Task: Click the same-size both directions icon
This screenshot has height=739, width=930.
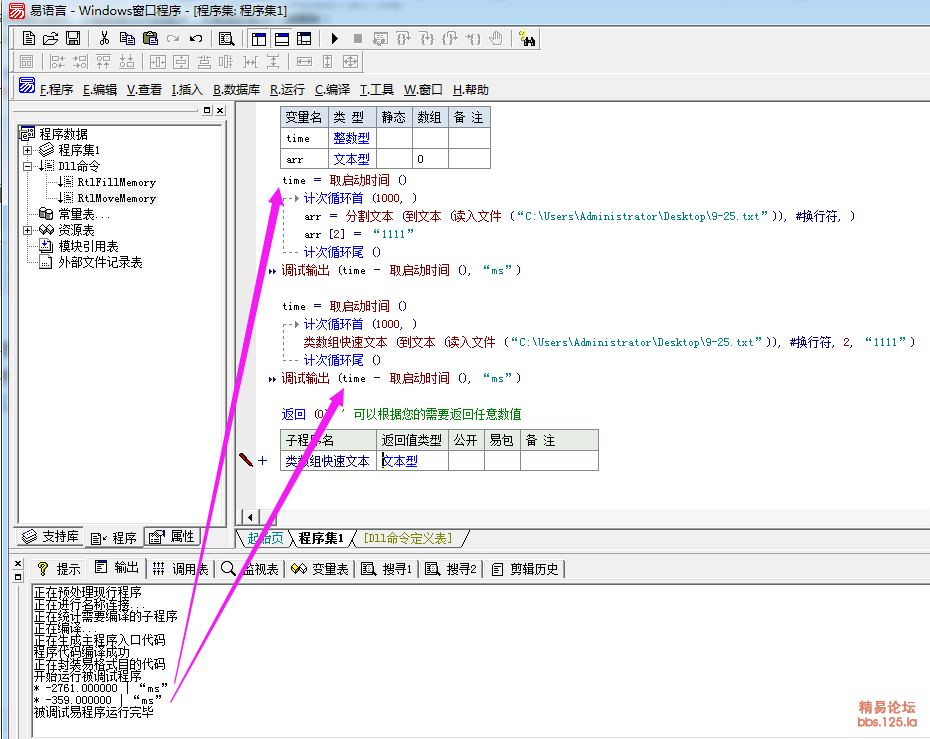Action: pos(351,62)
